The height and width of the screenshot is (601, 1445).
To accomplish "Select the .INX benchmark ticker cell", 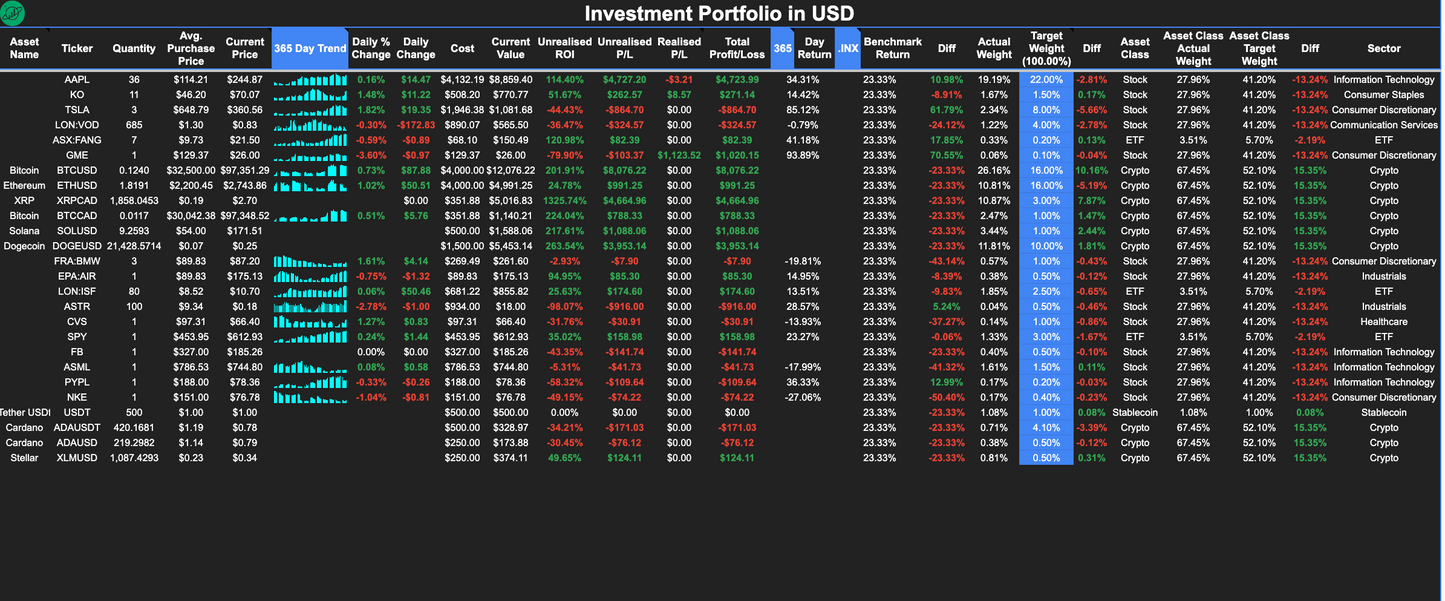I will click(x=848, y=47).
